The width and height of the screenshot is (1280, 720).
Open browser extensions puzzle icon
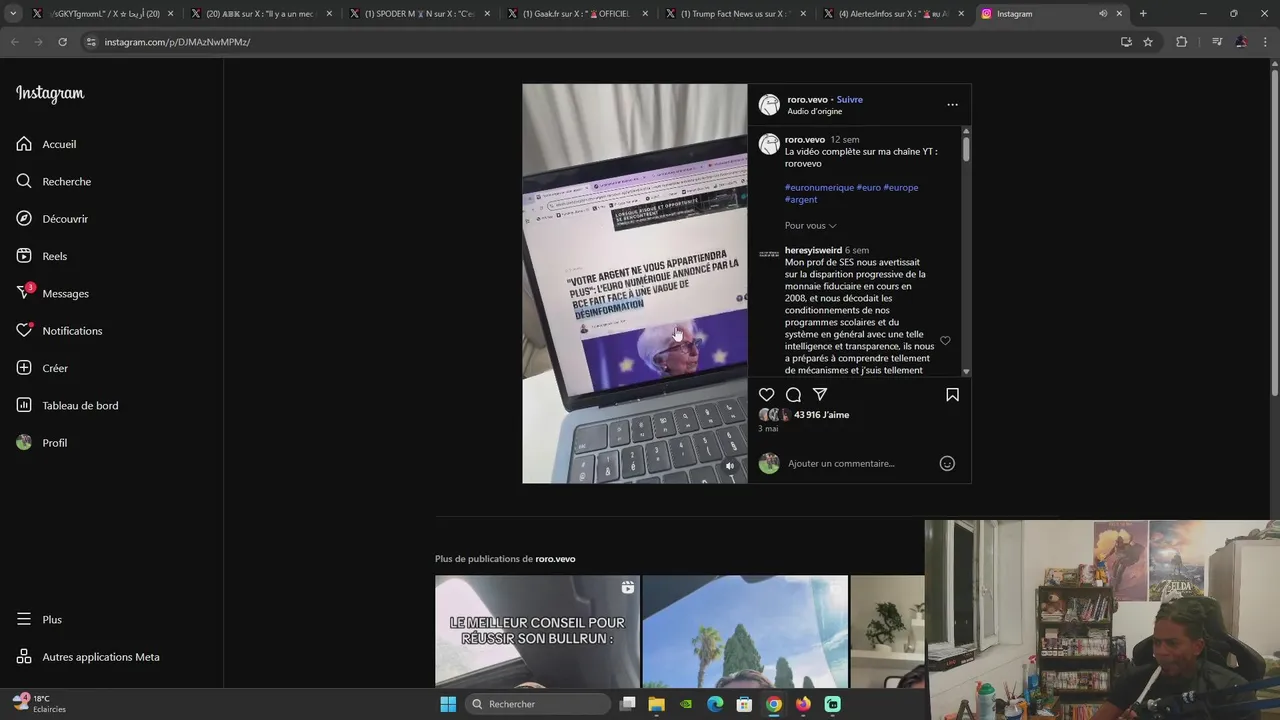[x=1181, y=42]
